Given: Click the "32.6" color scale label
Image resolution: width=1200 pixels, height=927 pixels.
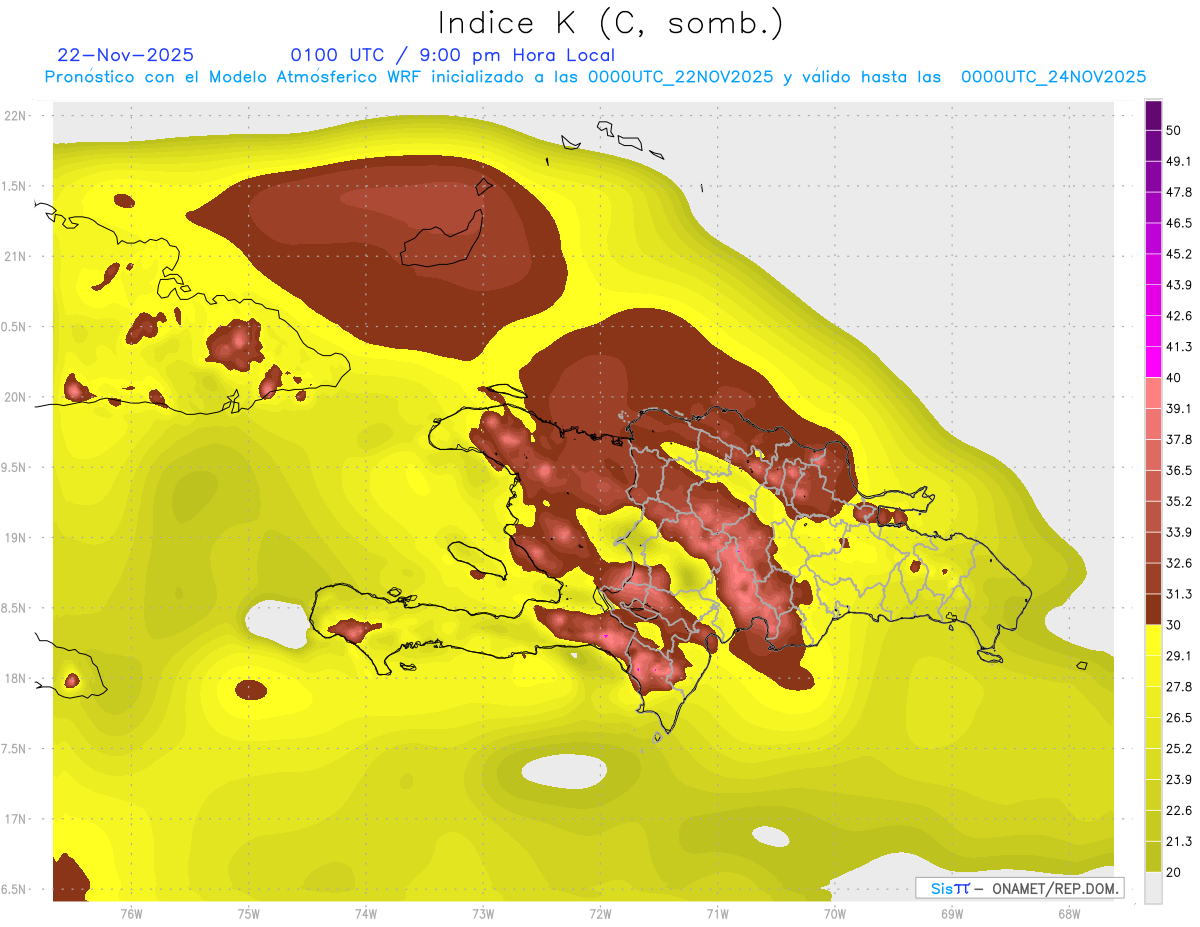Looking at the screenshot, I should tap(1179, 564).
